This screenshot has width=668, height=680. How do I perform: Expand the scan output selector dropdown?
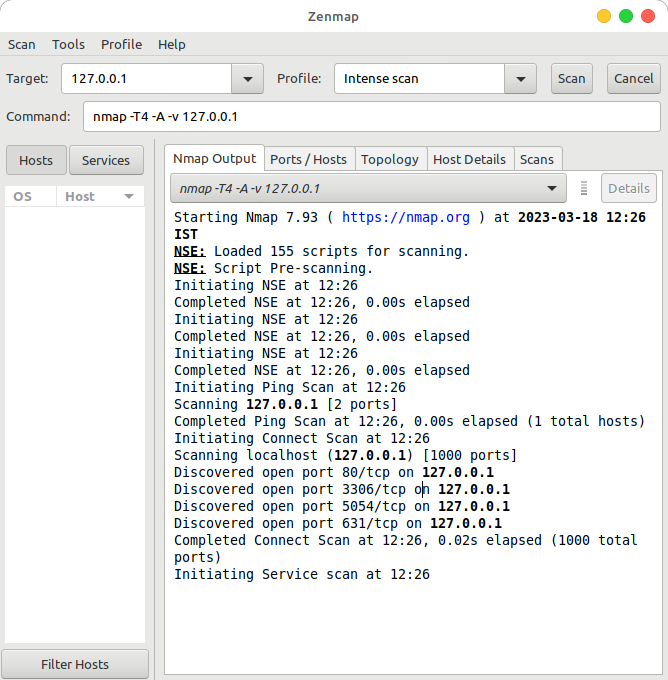pyautogui.click(x=551, y=188)
